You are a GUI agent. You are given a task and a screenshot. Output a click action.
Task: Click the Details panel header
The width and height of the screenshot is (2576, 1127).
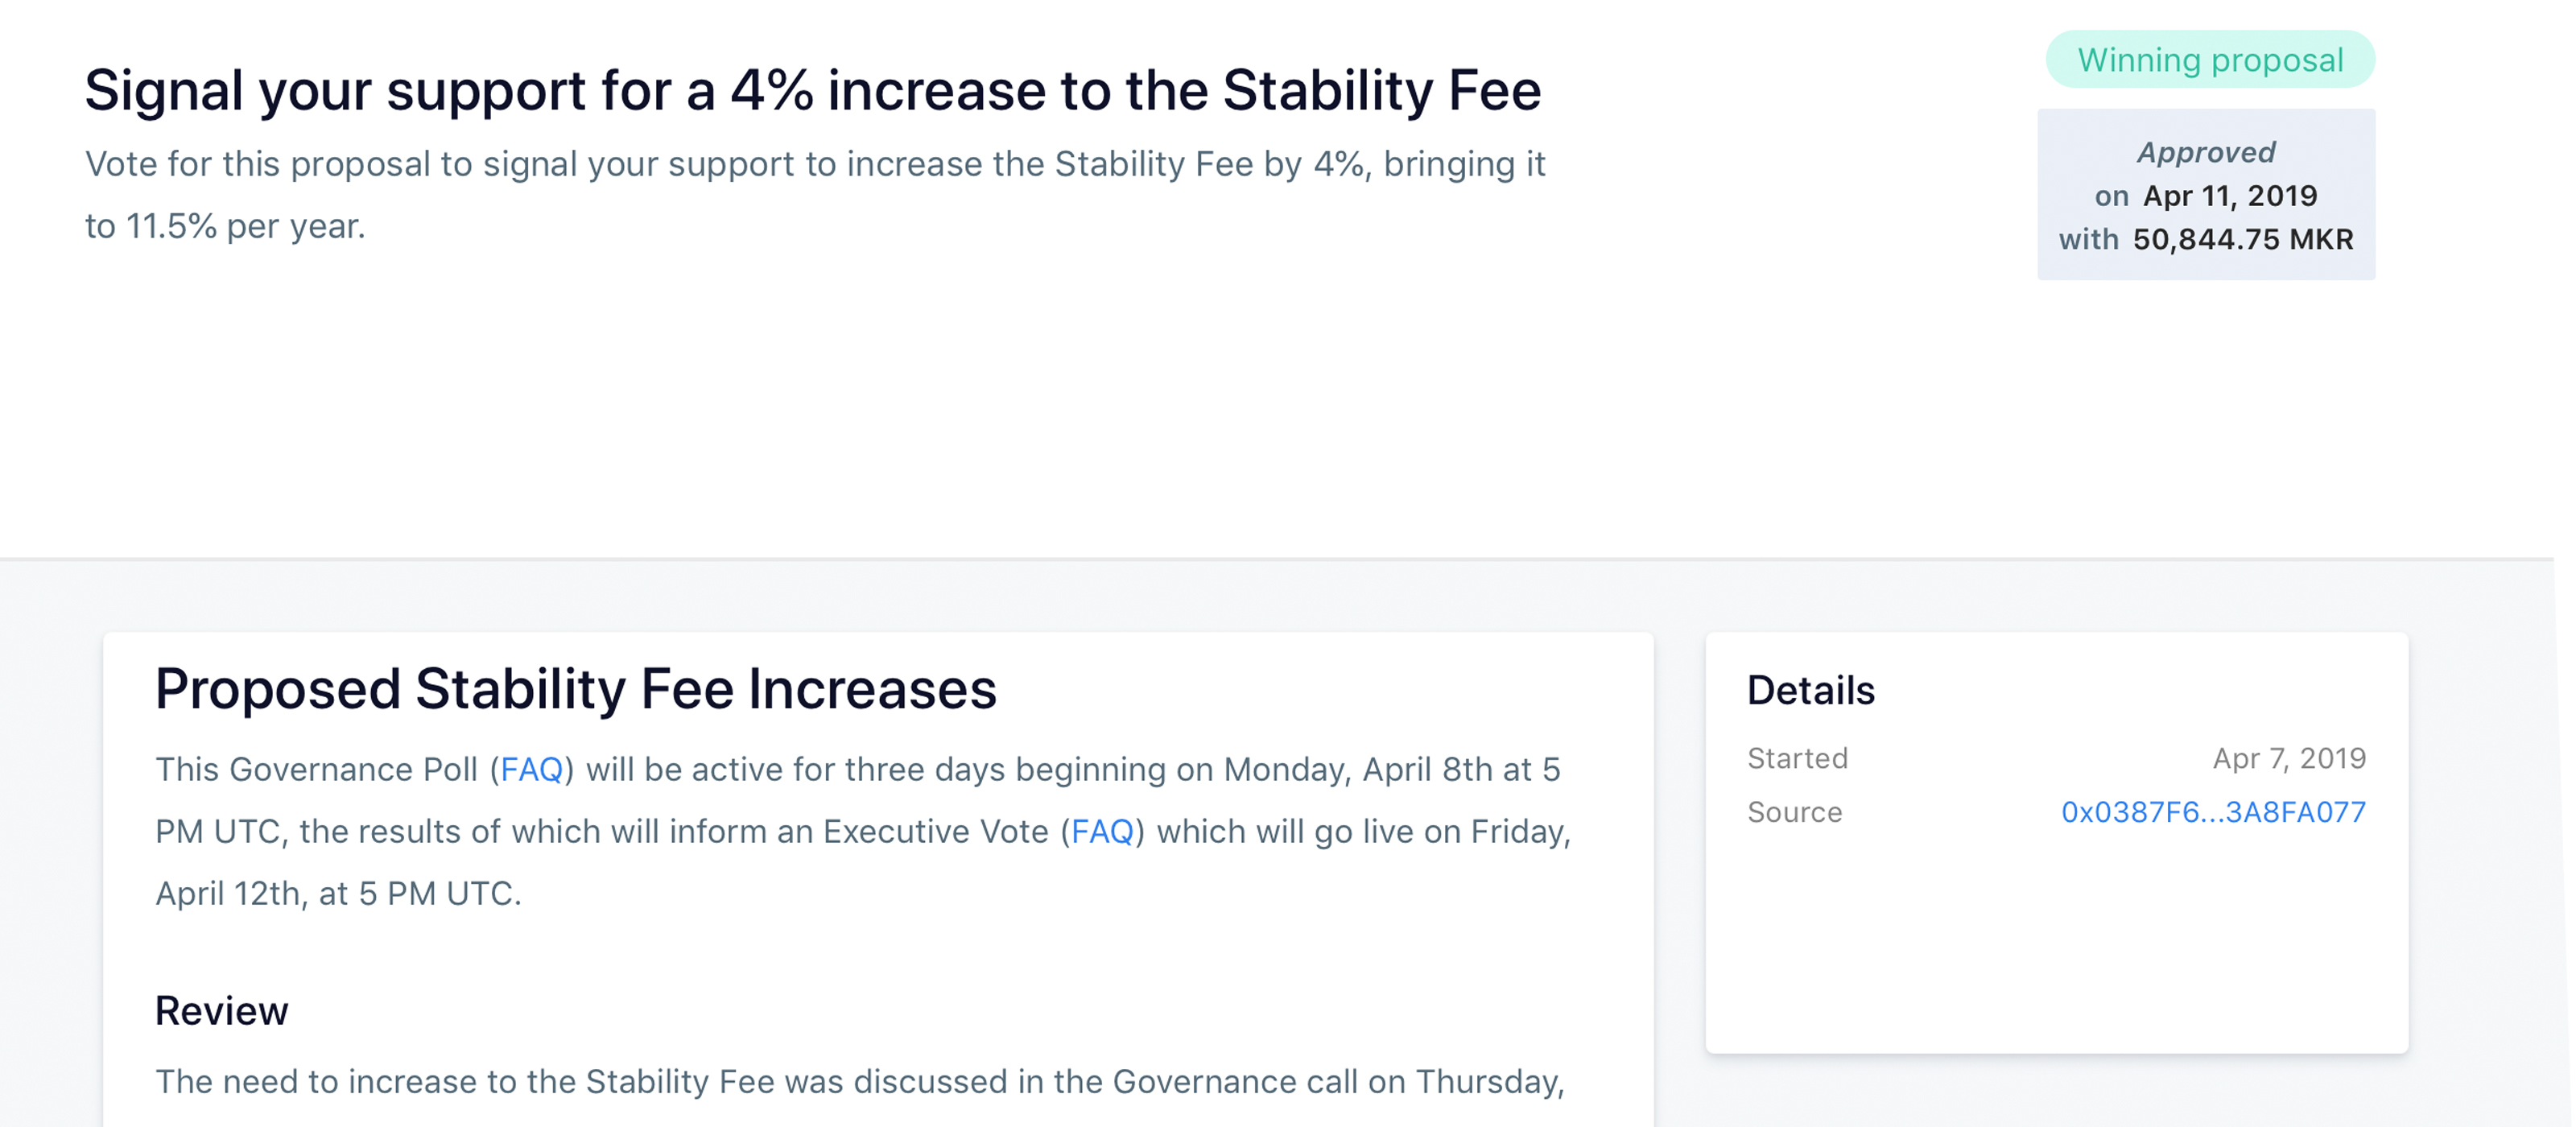coord(1811,690)
